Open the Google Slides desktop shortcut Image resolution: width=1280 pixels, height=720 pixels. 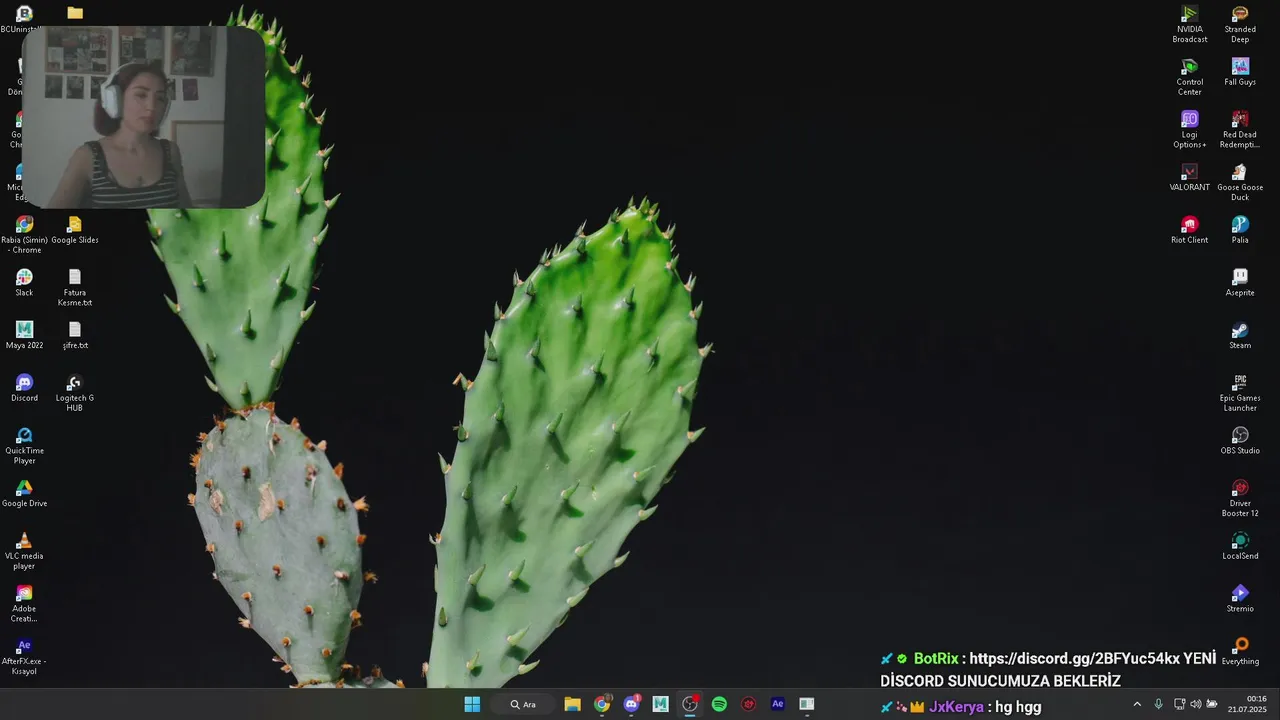(x=75, y=230)
